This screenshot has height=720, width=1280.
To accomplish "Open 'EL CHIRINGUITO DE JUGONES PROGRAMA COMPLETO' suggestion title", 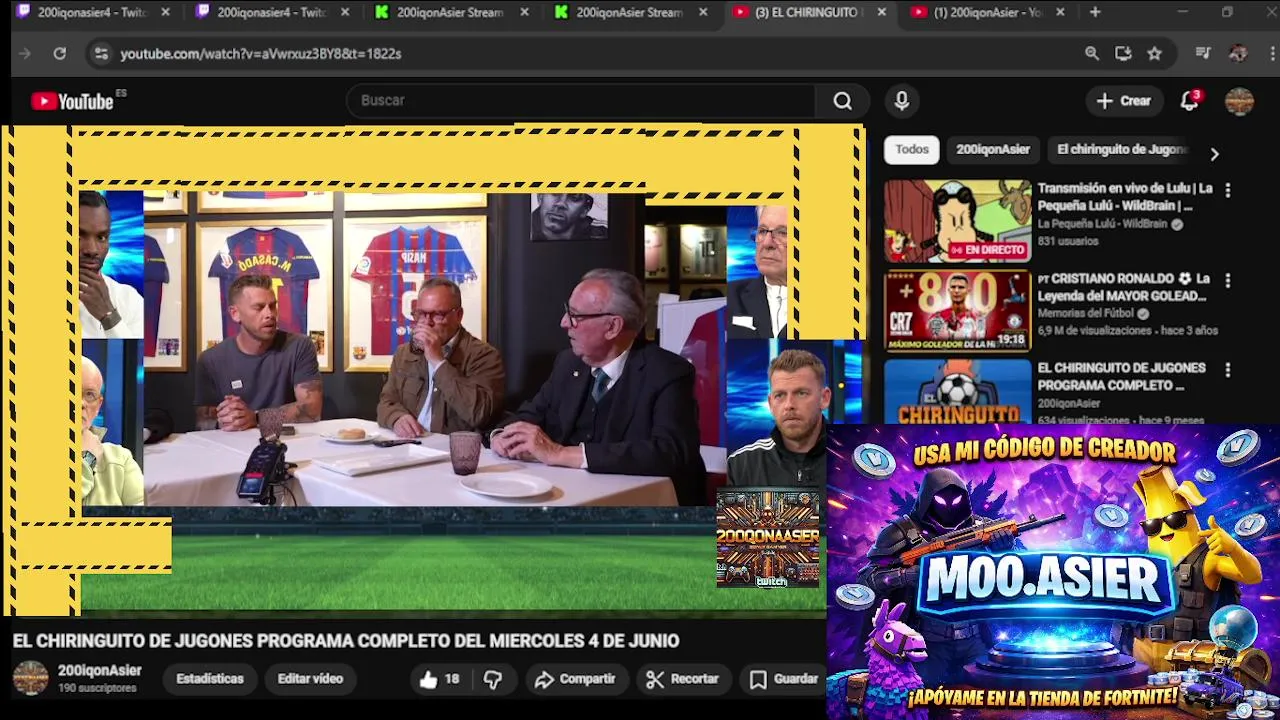I will [x=1121, y=377].
